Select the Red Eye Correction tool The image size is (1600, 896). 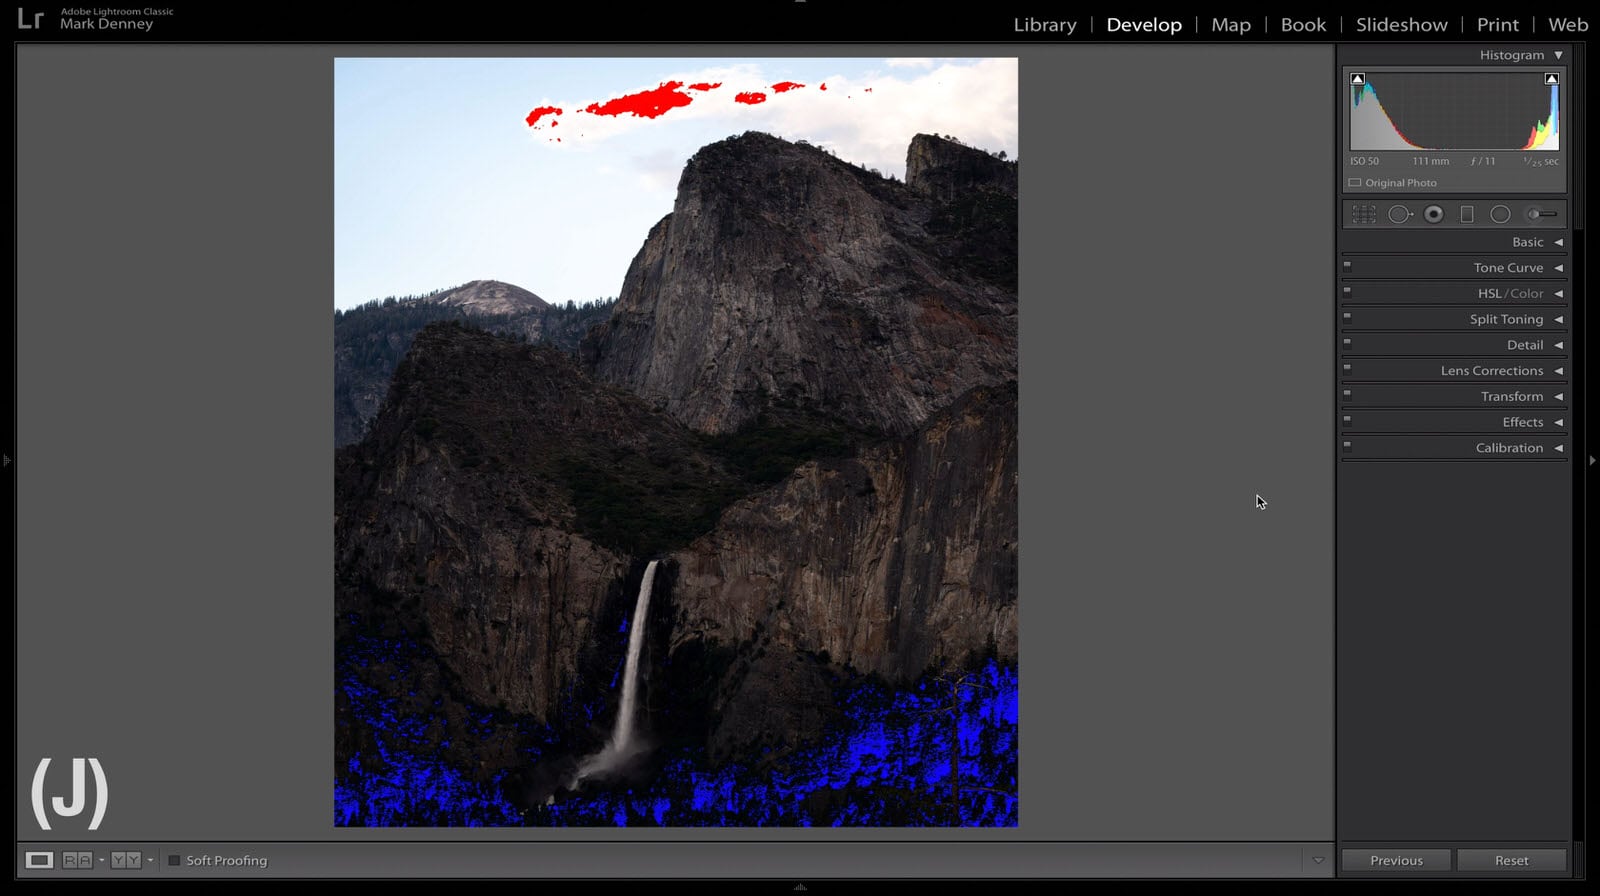(x=1434, y=214)
